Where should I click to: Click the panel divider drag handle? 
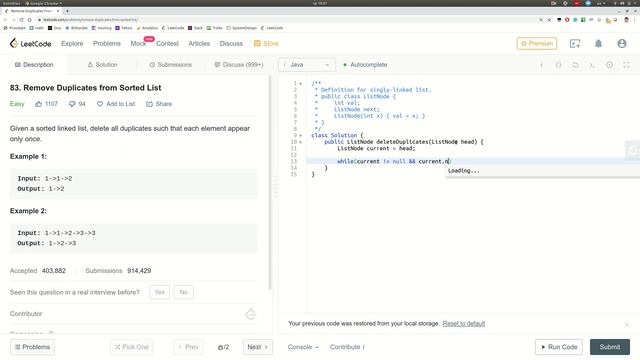276,187
